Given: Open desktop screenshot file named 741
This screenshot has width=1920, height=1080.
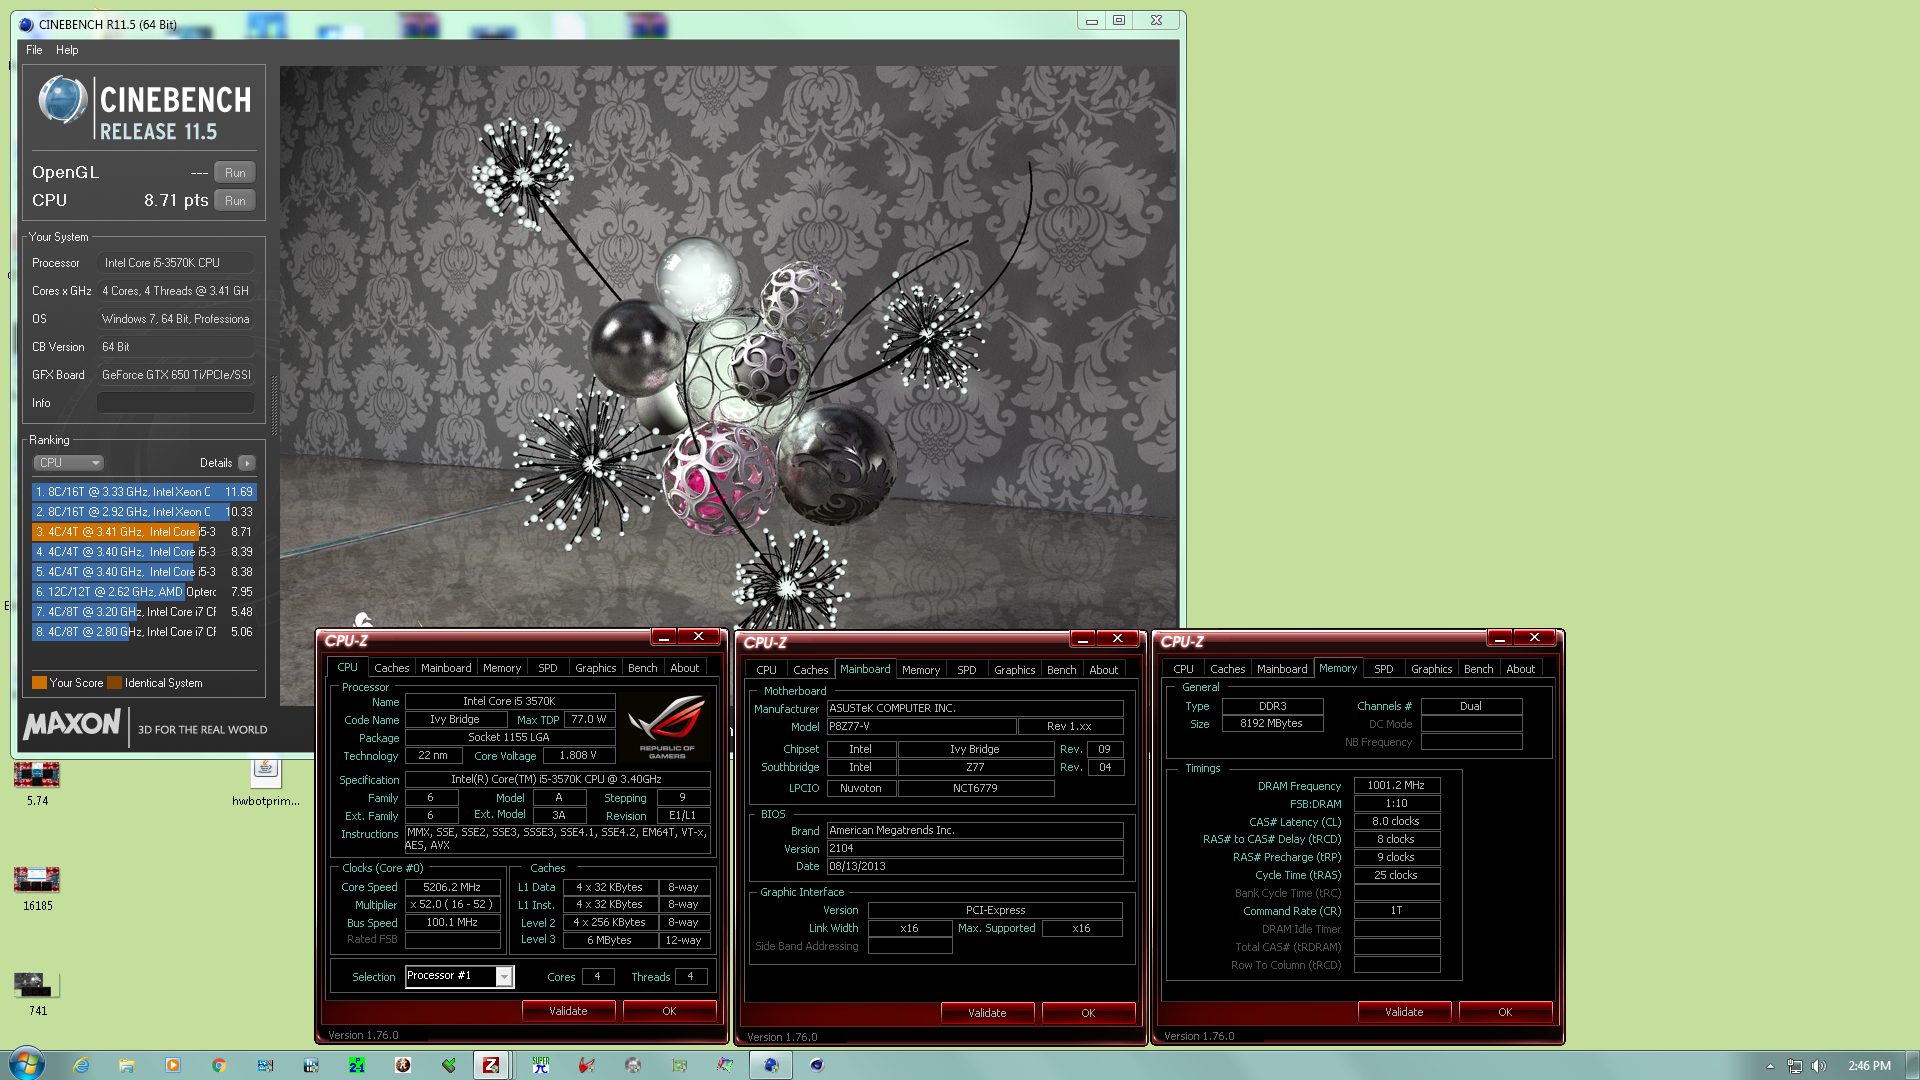Looking at the screenshot, I should (37, 994).
